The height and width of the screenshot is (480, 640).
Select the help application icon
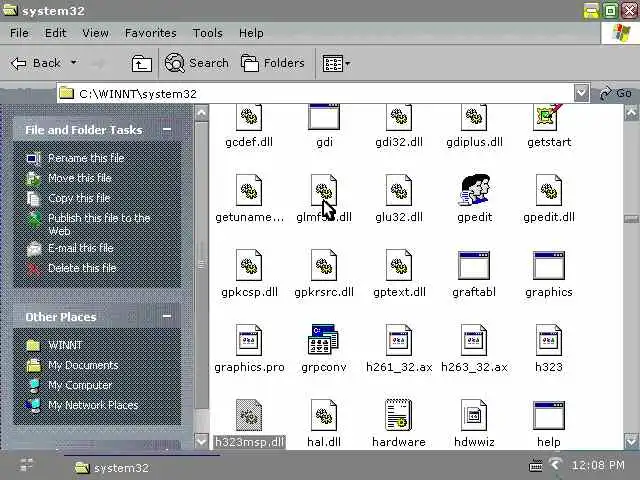tap(549, 416)
